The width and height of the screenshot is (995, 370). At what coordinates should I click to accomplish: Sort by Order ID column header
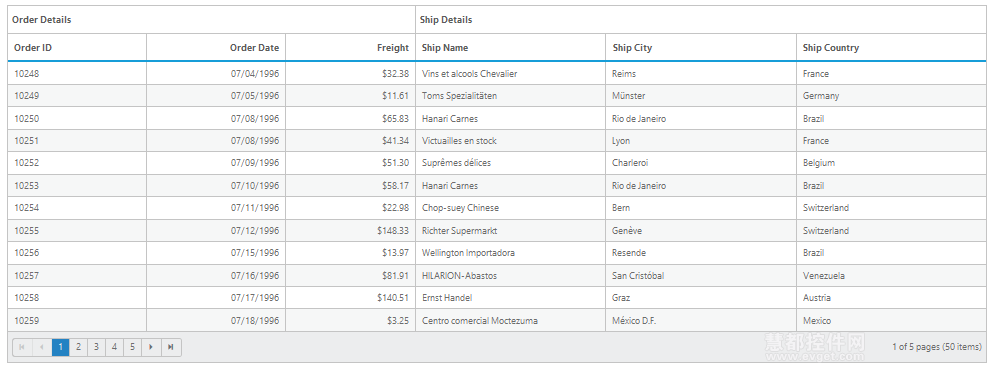(77, 48)
